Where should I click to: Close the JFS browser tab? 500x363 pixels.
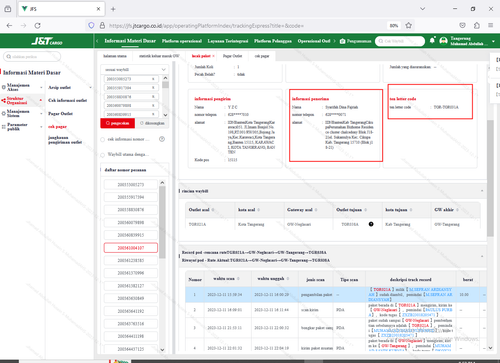click(x=98, y=9)
